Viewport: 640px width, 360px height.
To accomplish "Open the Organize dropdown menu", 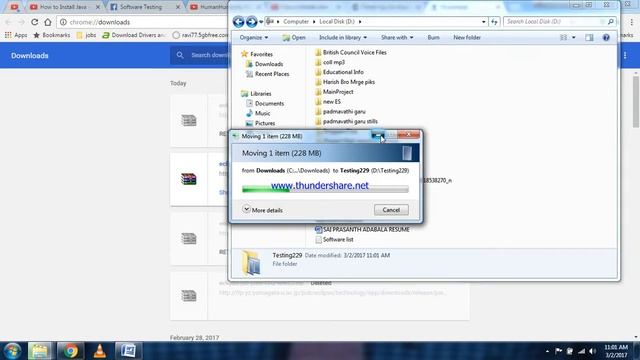I will tap(253, 38).
